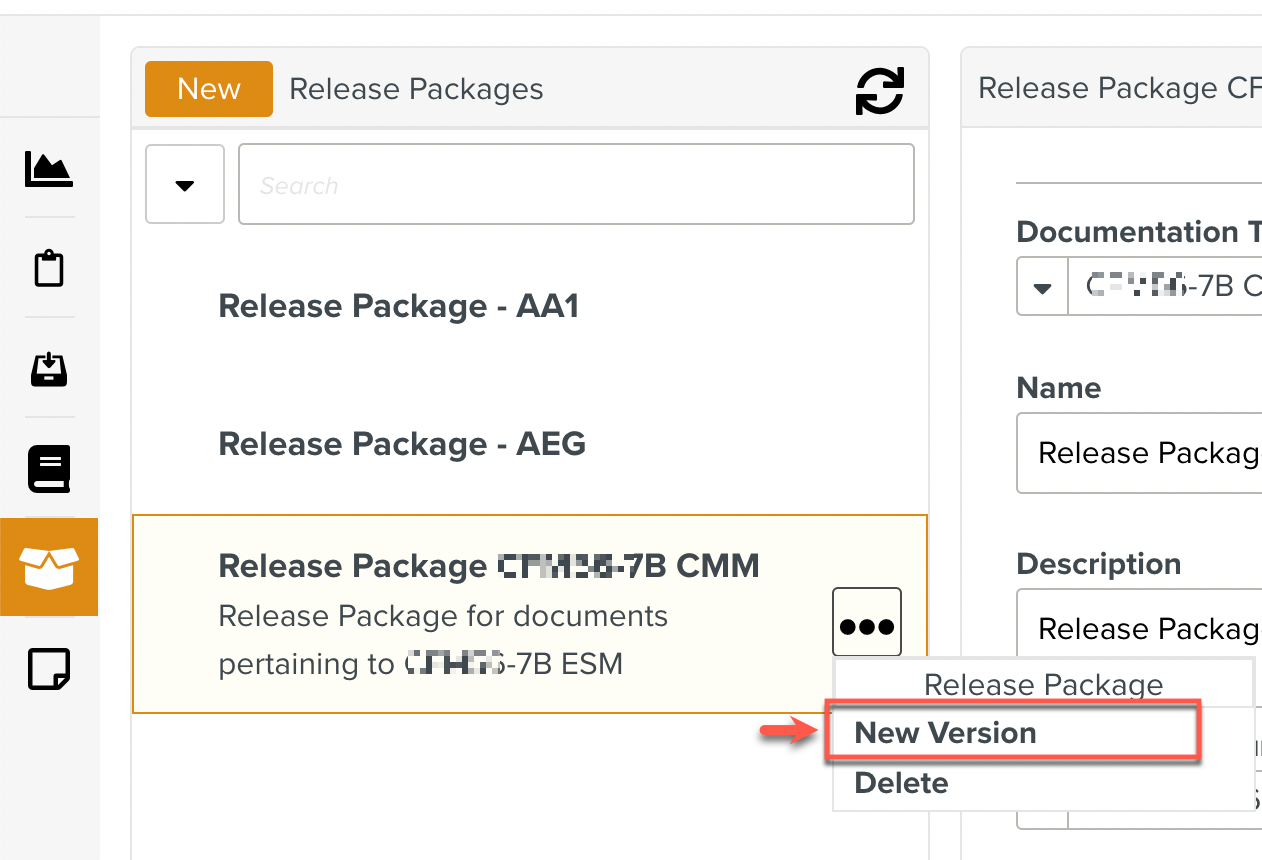Select Release Package - AA1 item

[x=399, y=307]
